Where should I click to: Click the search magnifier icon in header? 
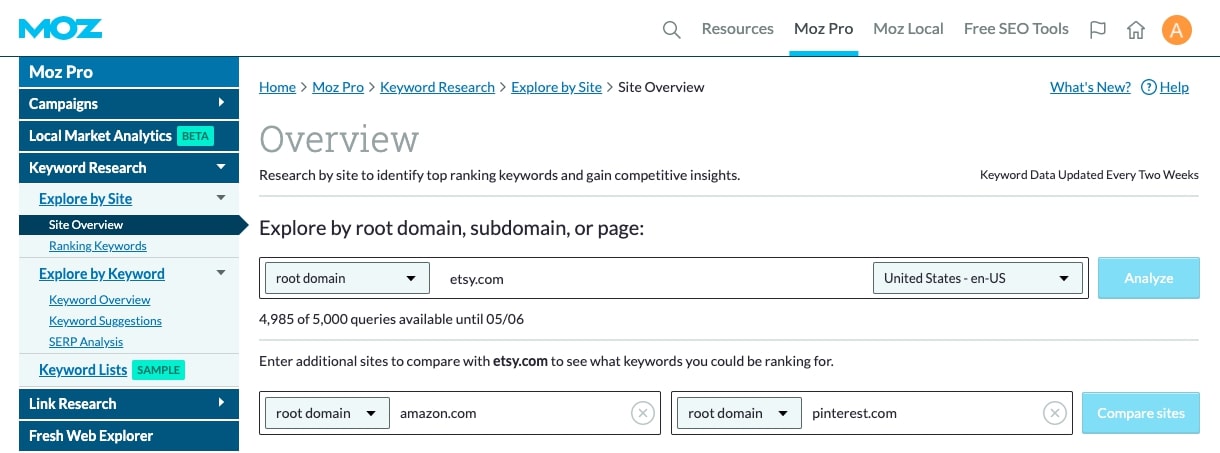(672, 29)
